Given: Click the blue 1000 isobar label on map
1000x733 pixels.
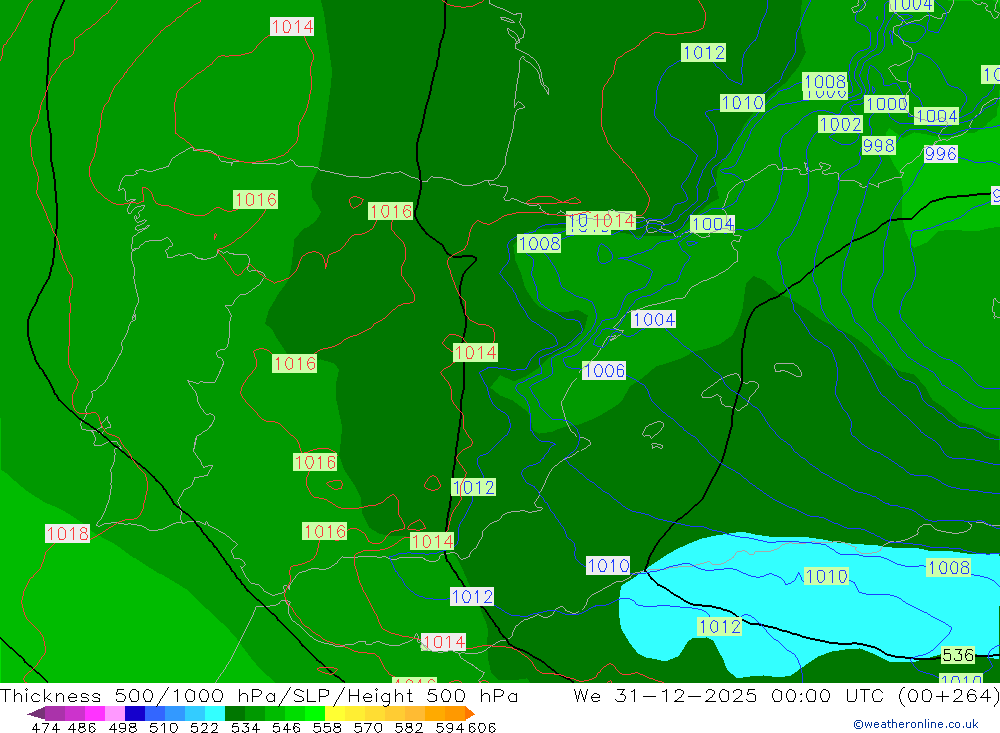Looking at the screenshot, I should coord(886,104).
